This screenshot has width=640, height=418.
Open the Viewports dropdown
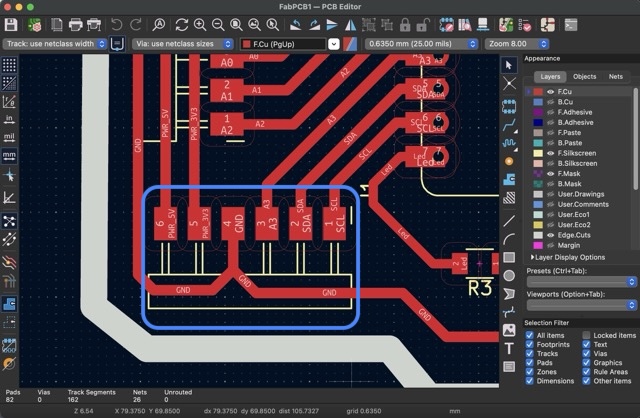[582, 305]
